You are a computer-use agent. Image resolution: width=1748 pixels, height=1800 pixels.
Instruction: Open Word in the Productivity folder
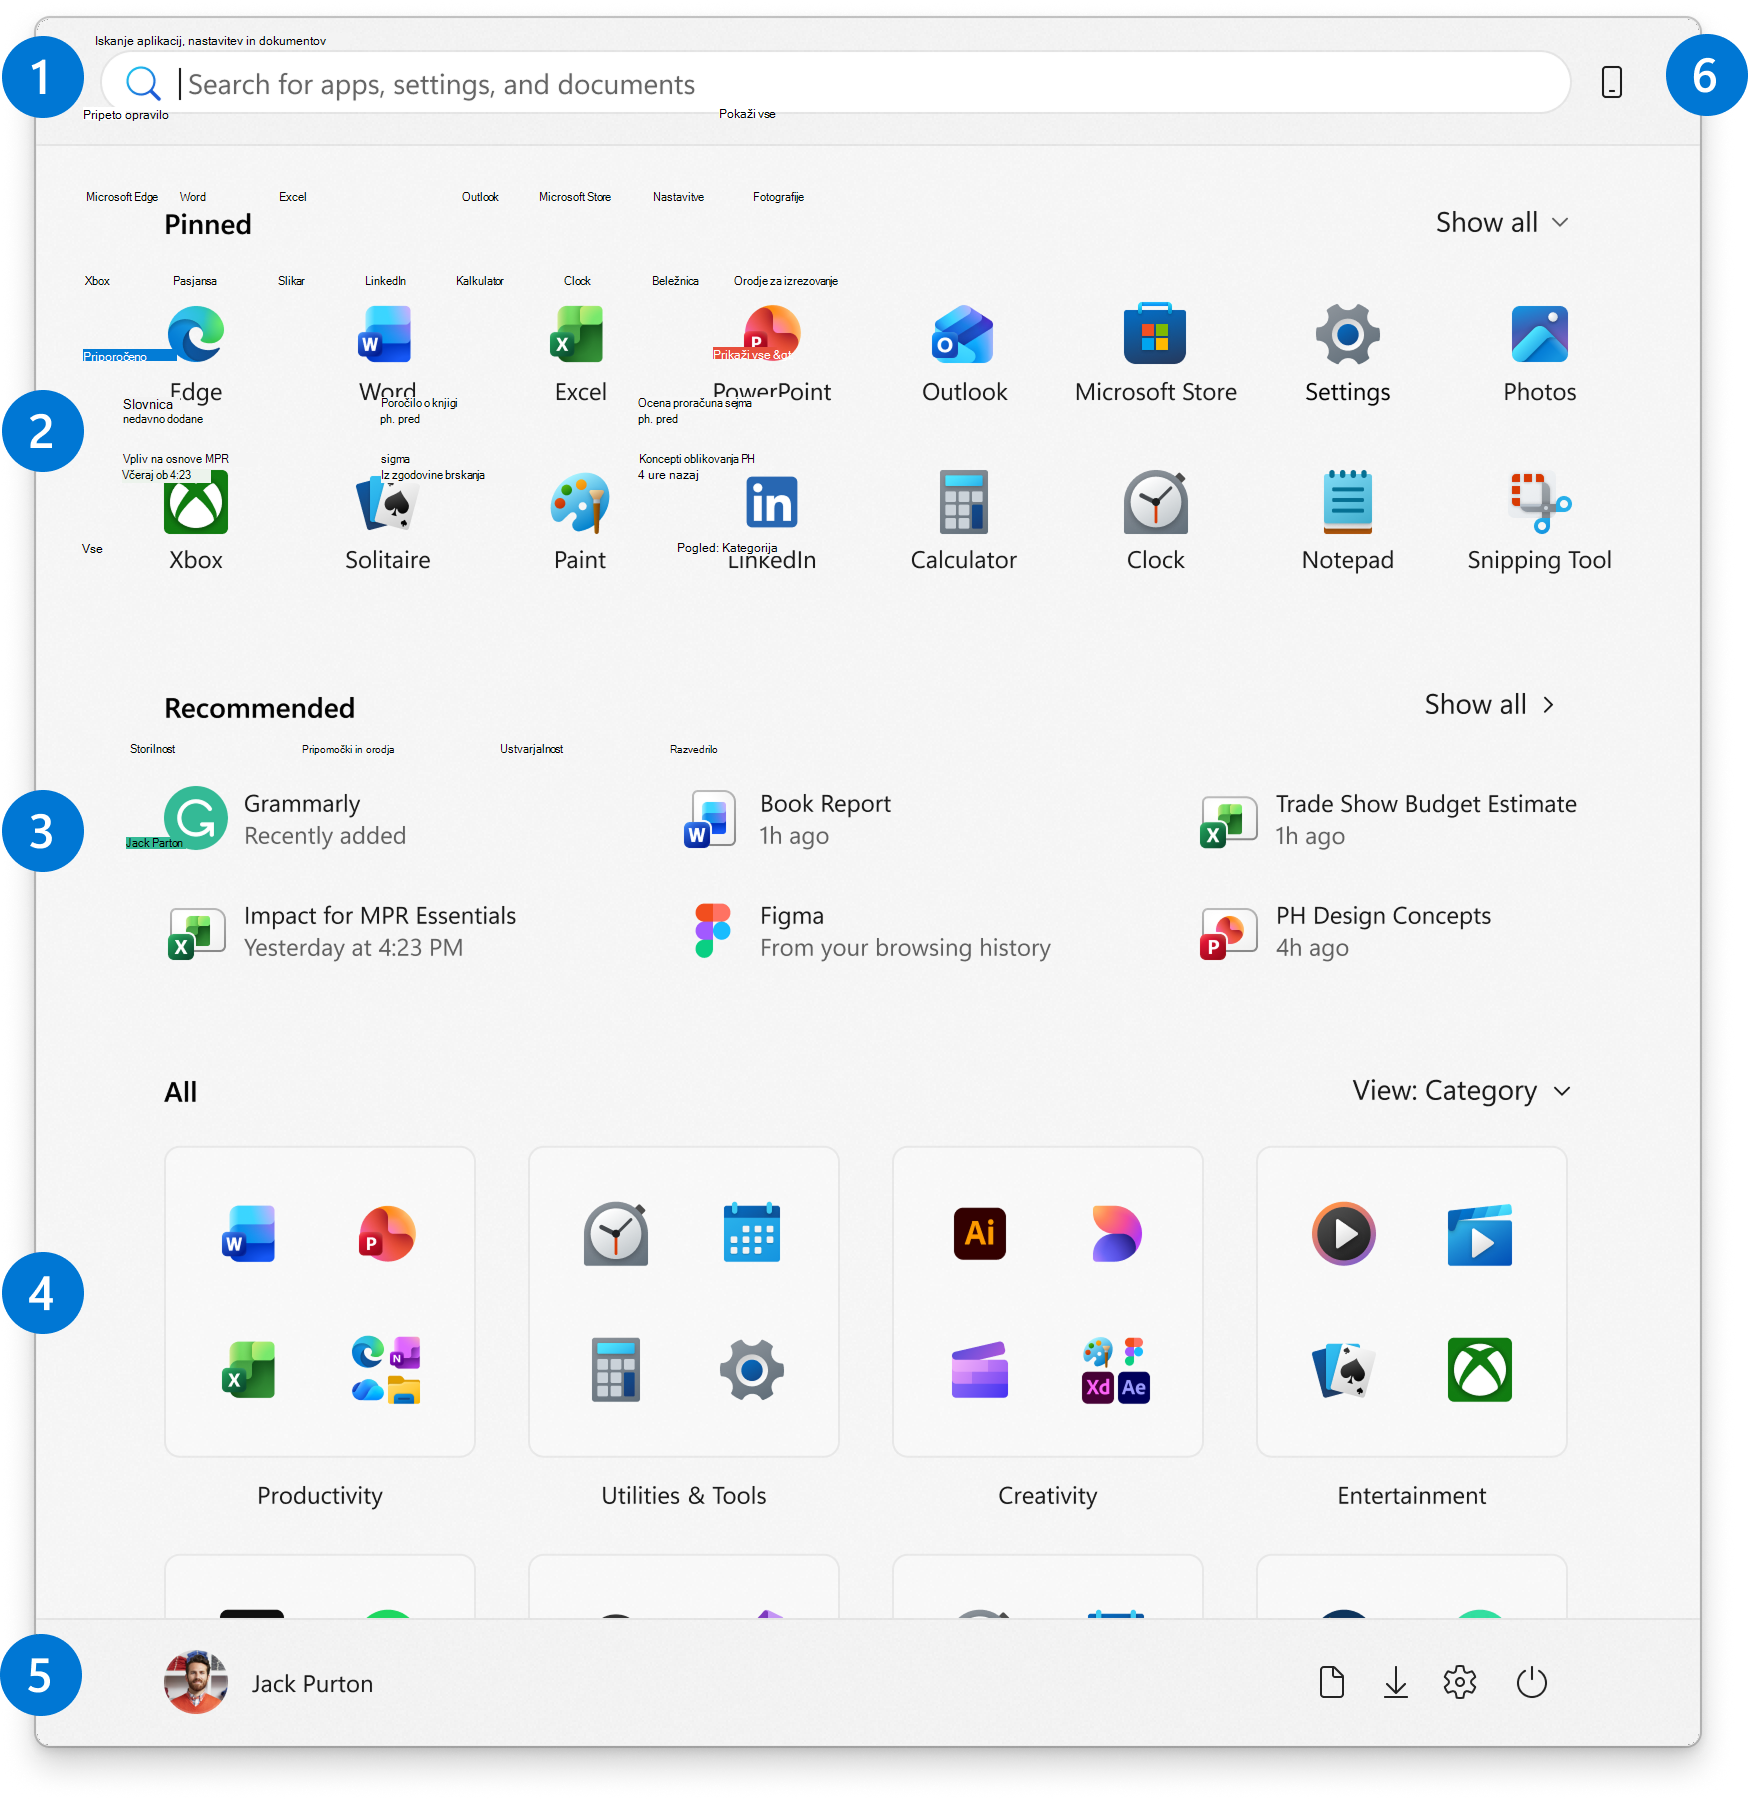(248, 1233)
